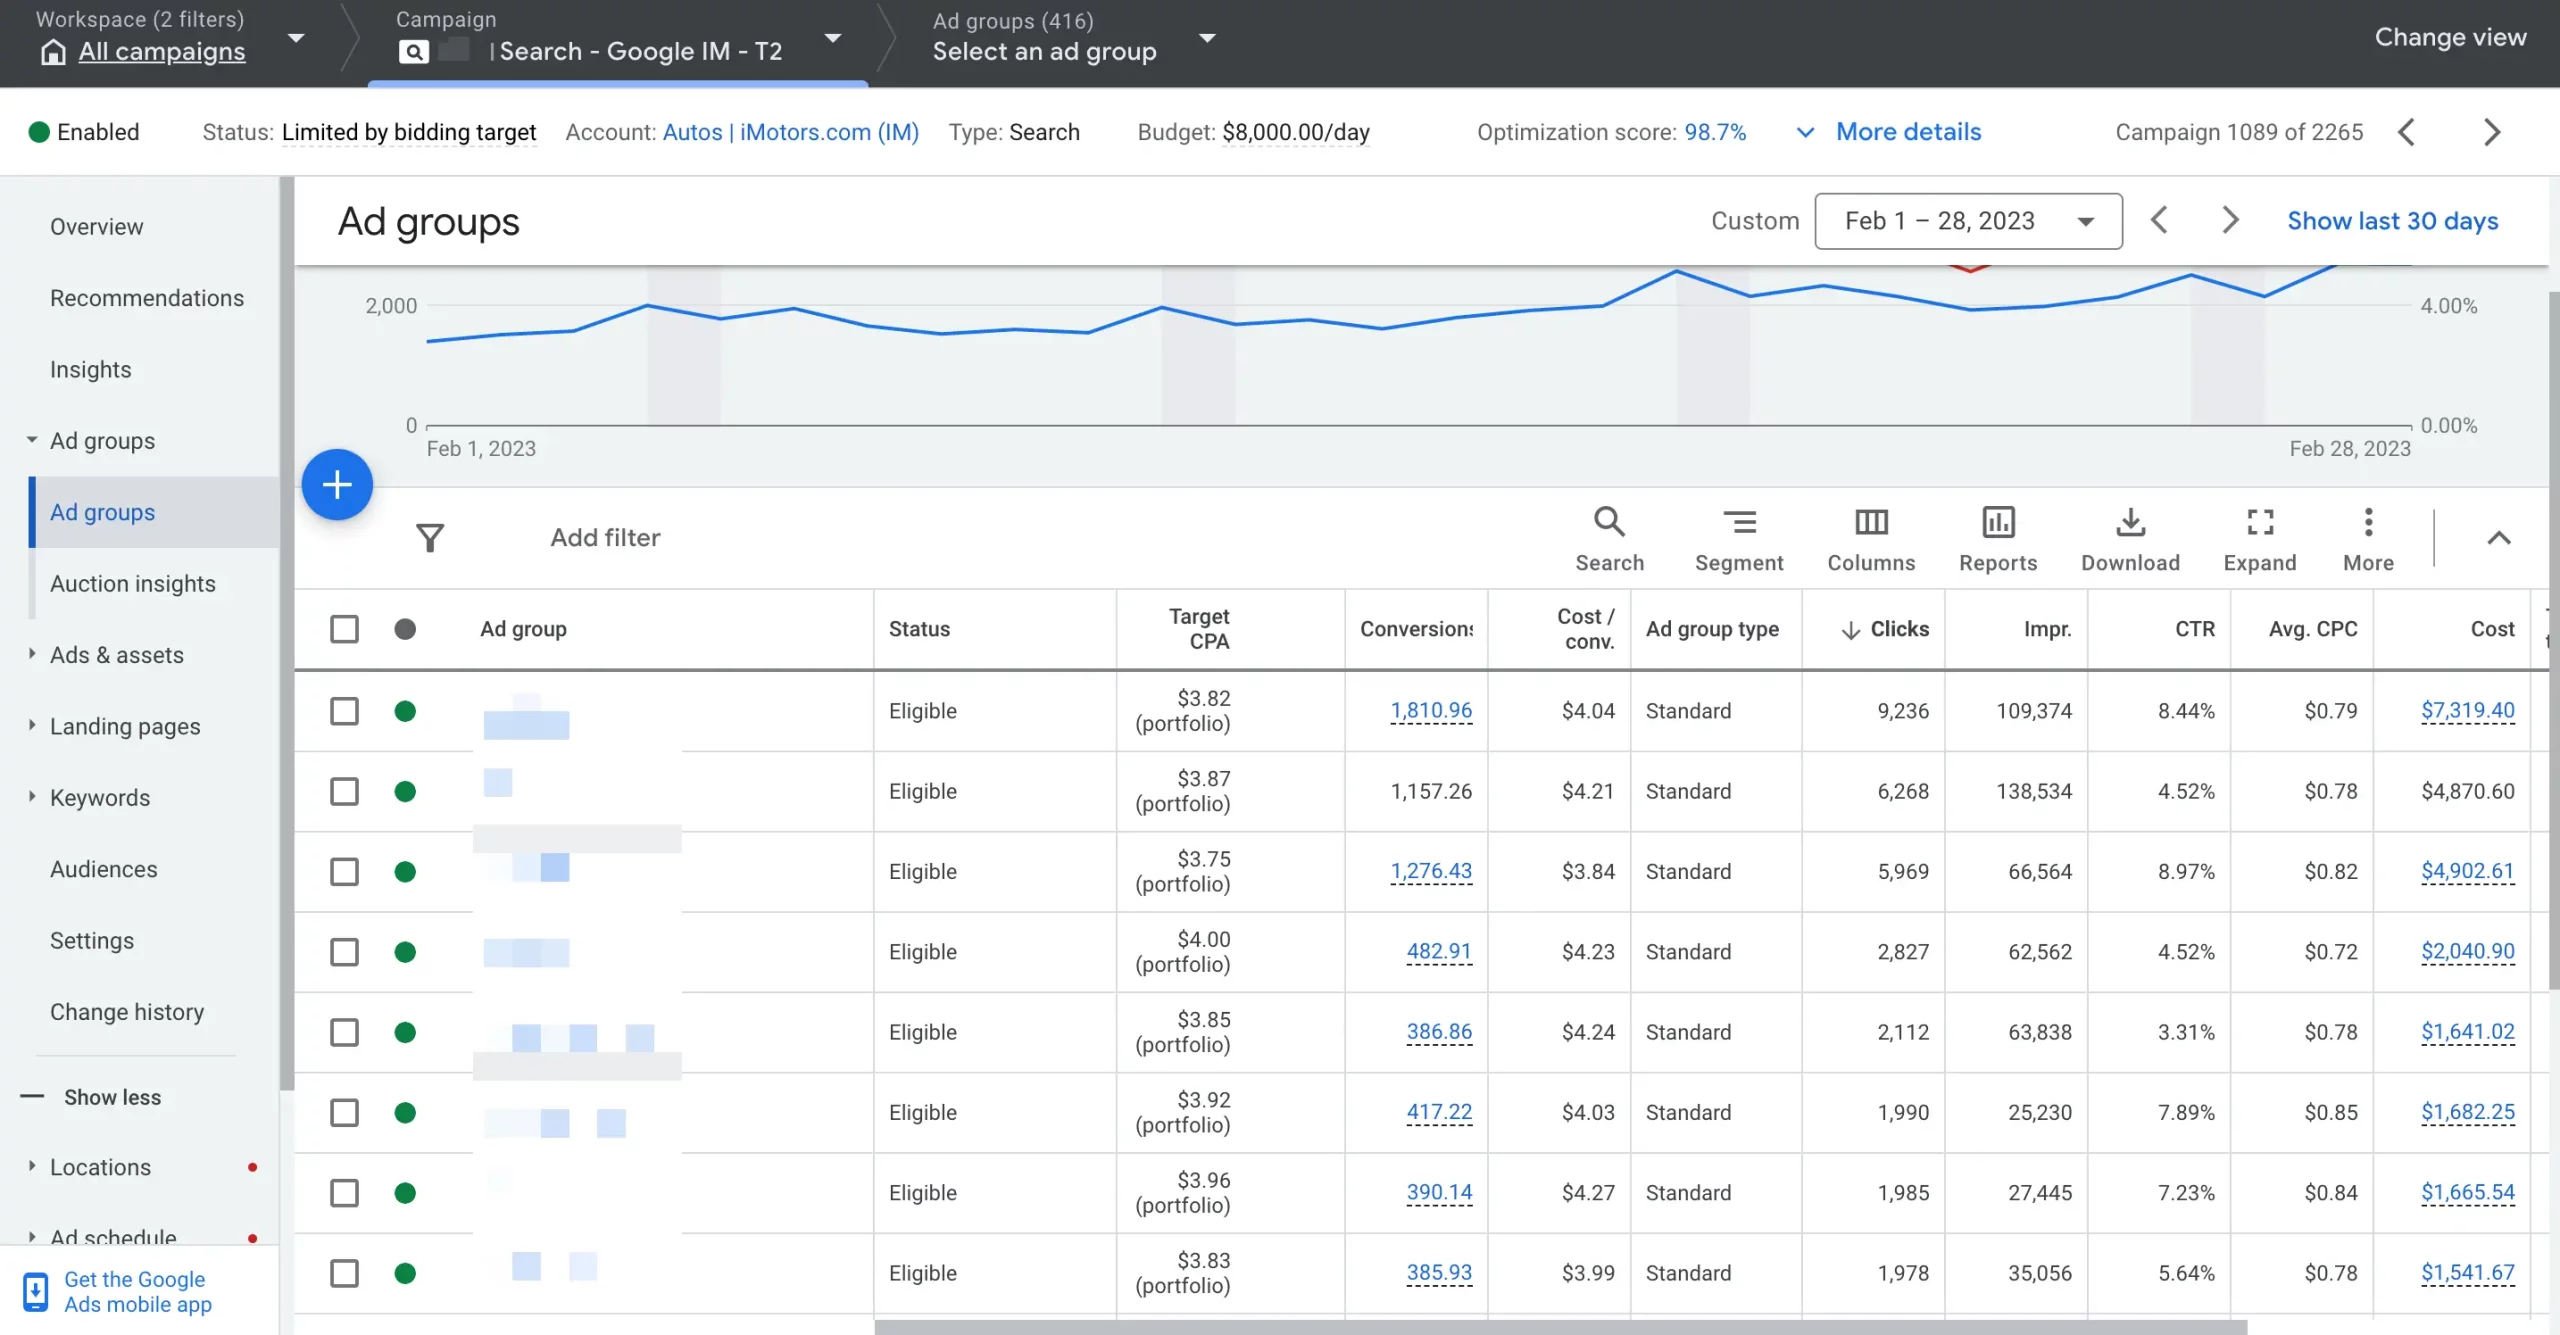Click the Search icon in toolbar
Image resolution: width=2560 pixels, height=1335 pixels.
pos(1608,522)
